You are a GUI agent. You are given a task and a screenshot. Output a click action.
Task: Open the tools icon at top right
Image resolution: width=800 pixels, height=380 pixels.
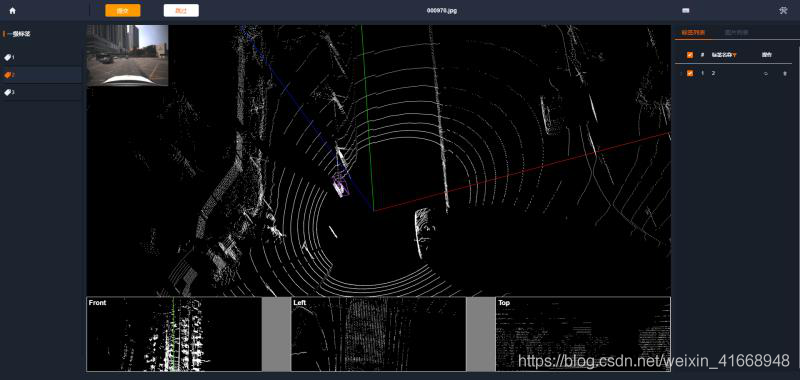(x=783, y=10)
